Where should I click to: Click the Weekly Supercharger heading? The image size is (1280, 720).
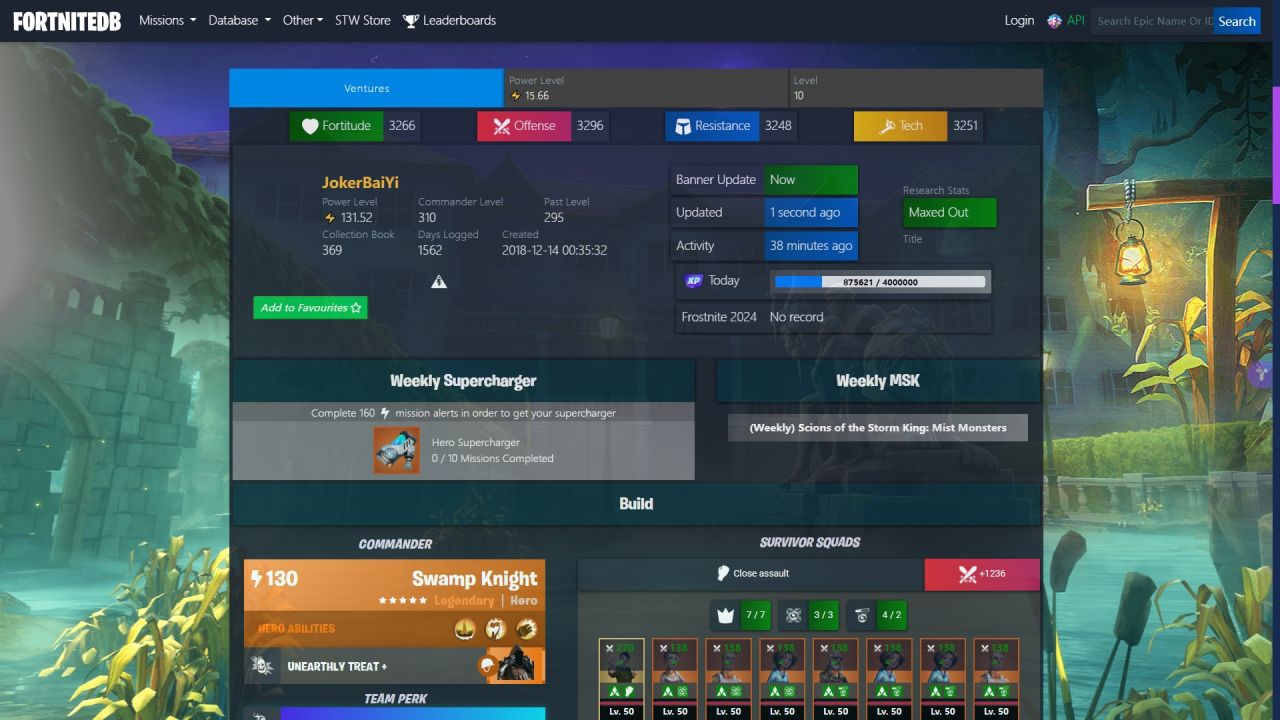click(463, 381)
